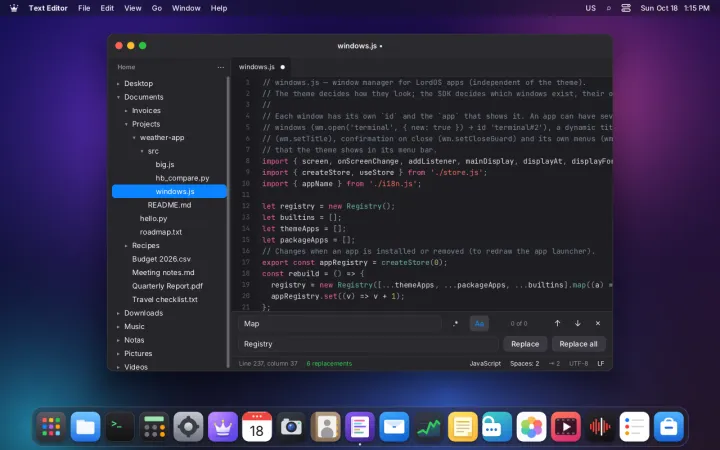720x450 pixels.
Task: Open Quarterly Report.pdf file
Action: coord(169,286)
